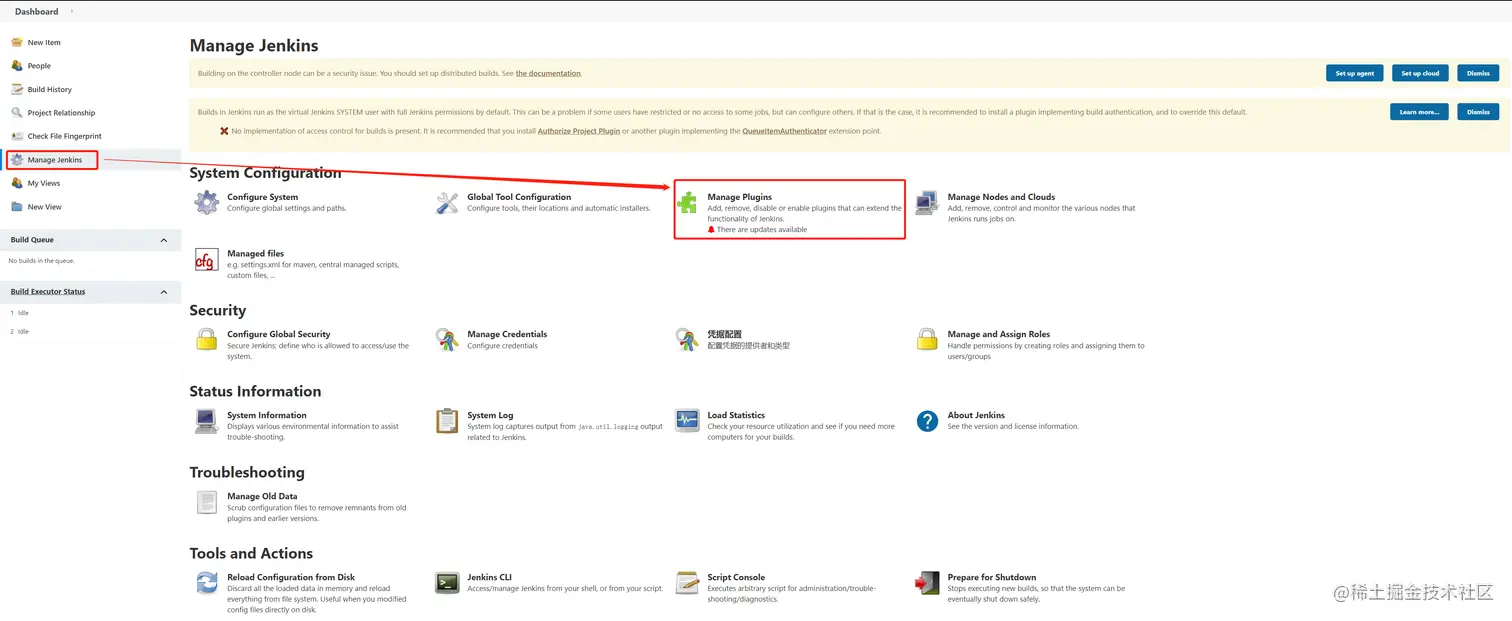Image resolution: width=1512 pixels, height=621 pixels.
Task: Click the 'No builds in the queue.' text
Action: pyautogui.click(x=42, y=261)
